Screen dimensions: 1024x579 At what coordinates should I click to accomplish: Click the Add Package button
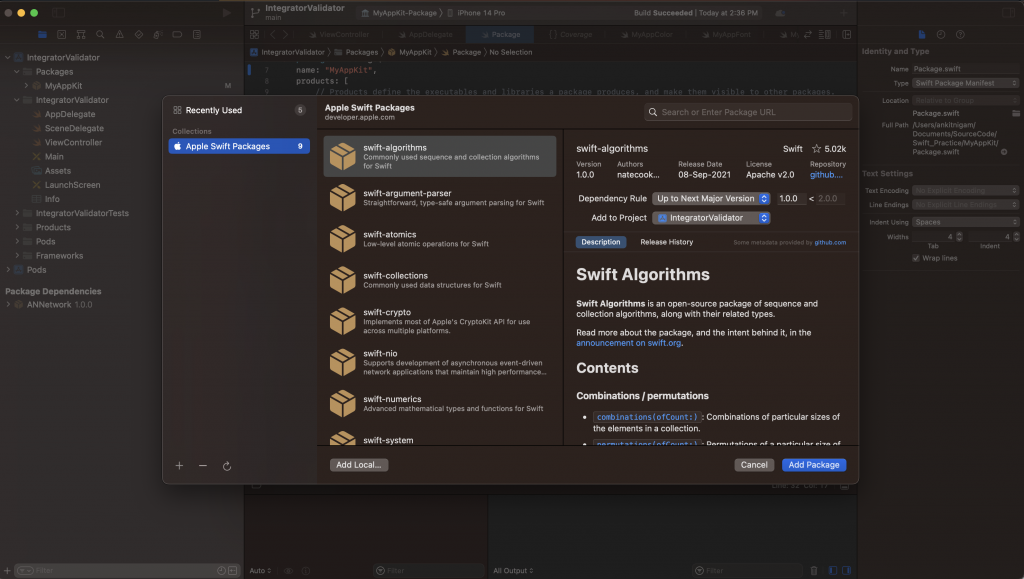point(814,465)
